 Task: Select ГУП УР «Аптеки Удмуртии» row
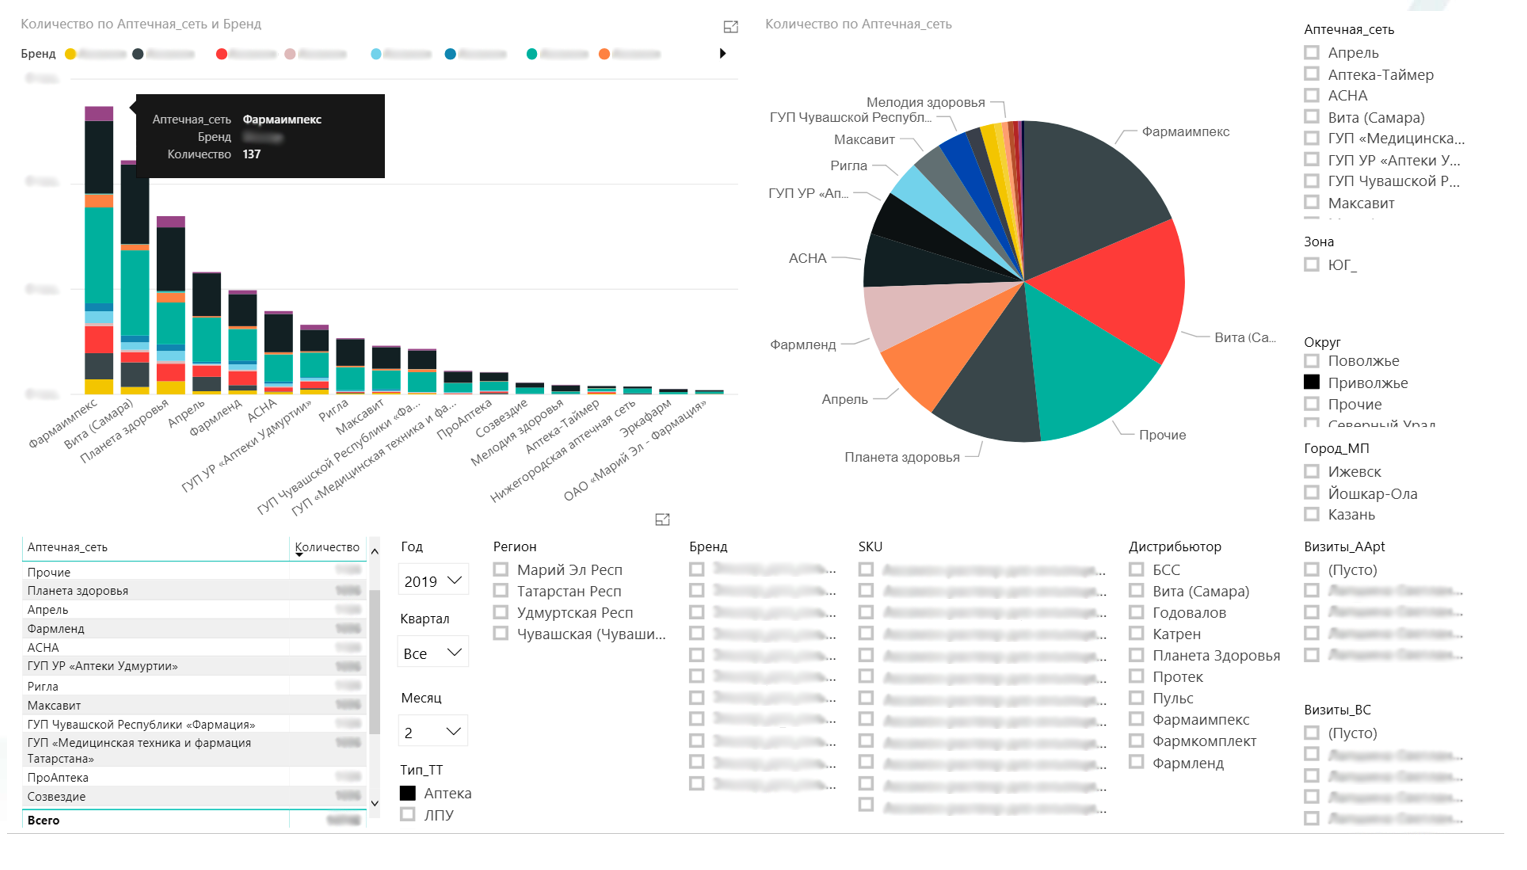click(194, 666)
